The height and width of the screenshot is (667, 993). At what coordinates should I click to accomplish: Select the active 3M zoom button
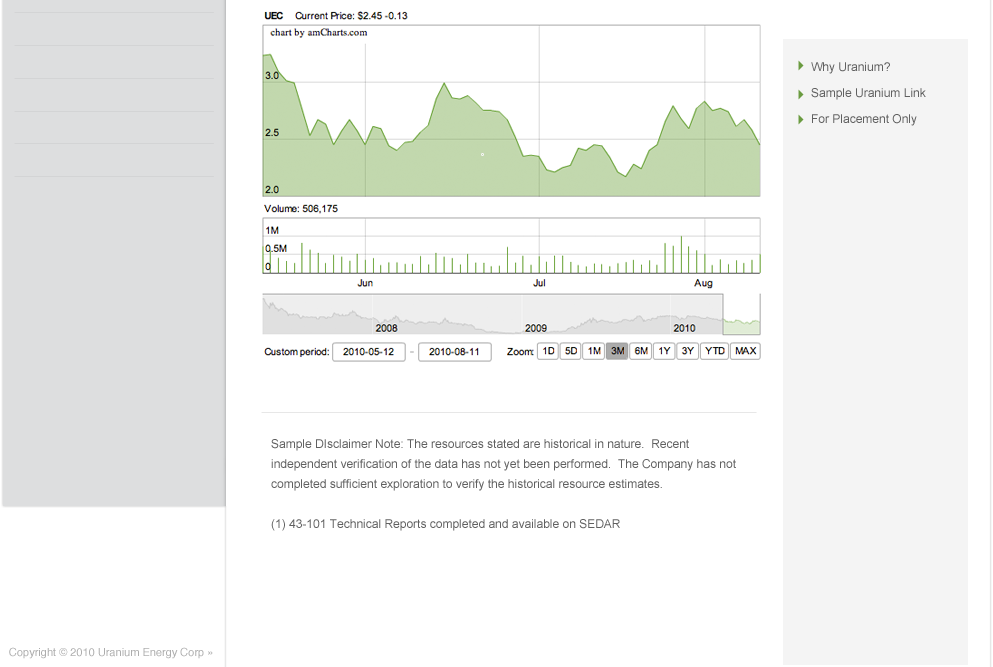click(617, 351)
